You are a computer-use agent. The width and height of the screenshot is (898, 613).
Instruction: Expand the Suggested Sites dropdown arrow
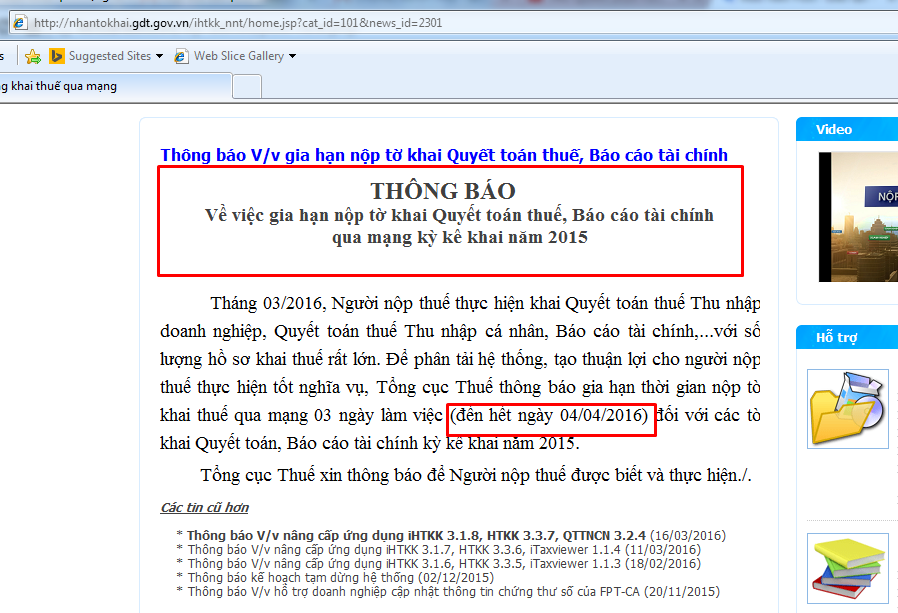point(159,56)
